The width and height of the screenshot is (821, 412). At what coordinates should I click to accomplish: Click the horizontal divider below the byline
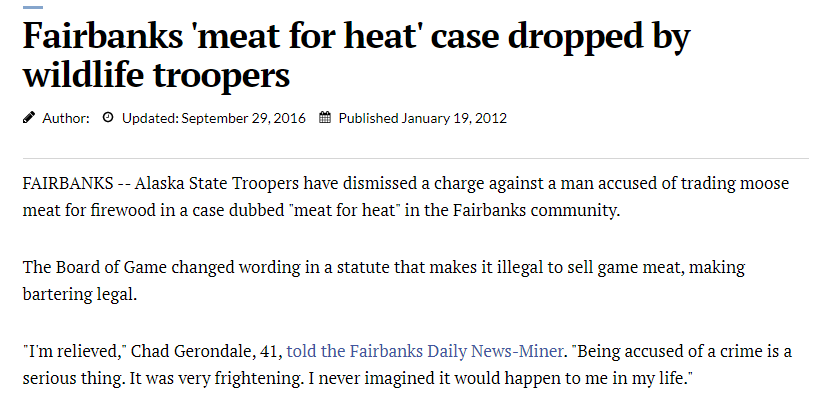416,158
